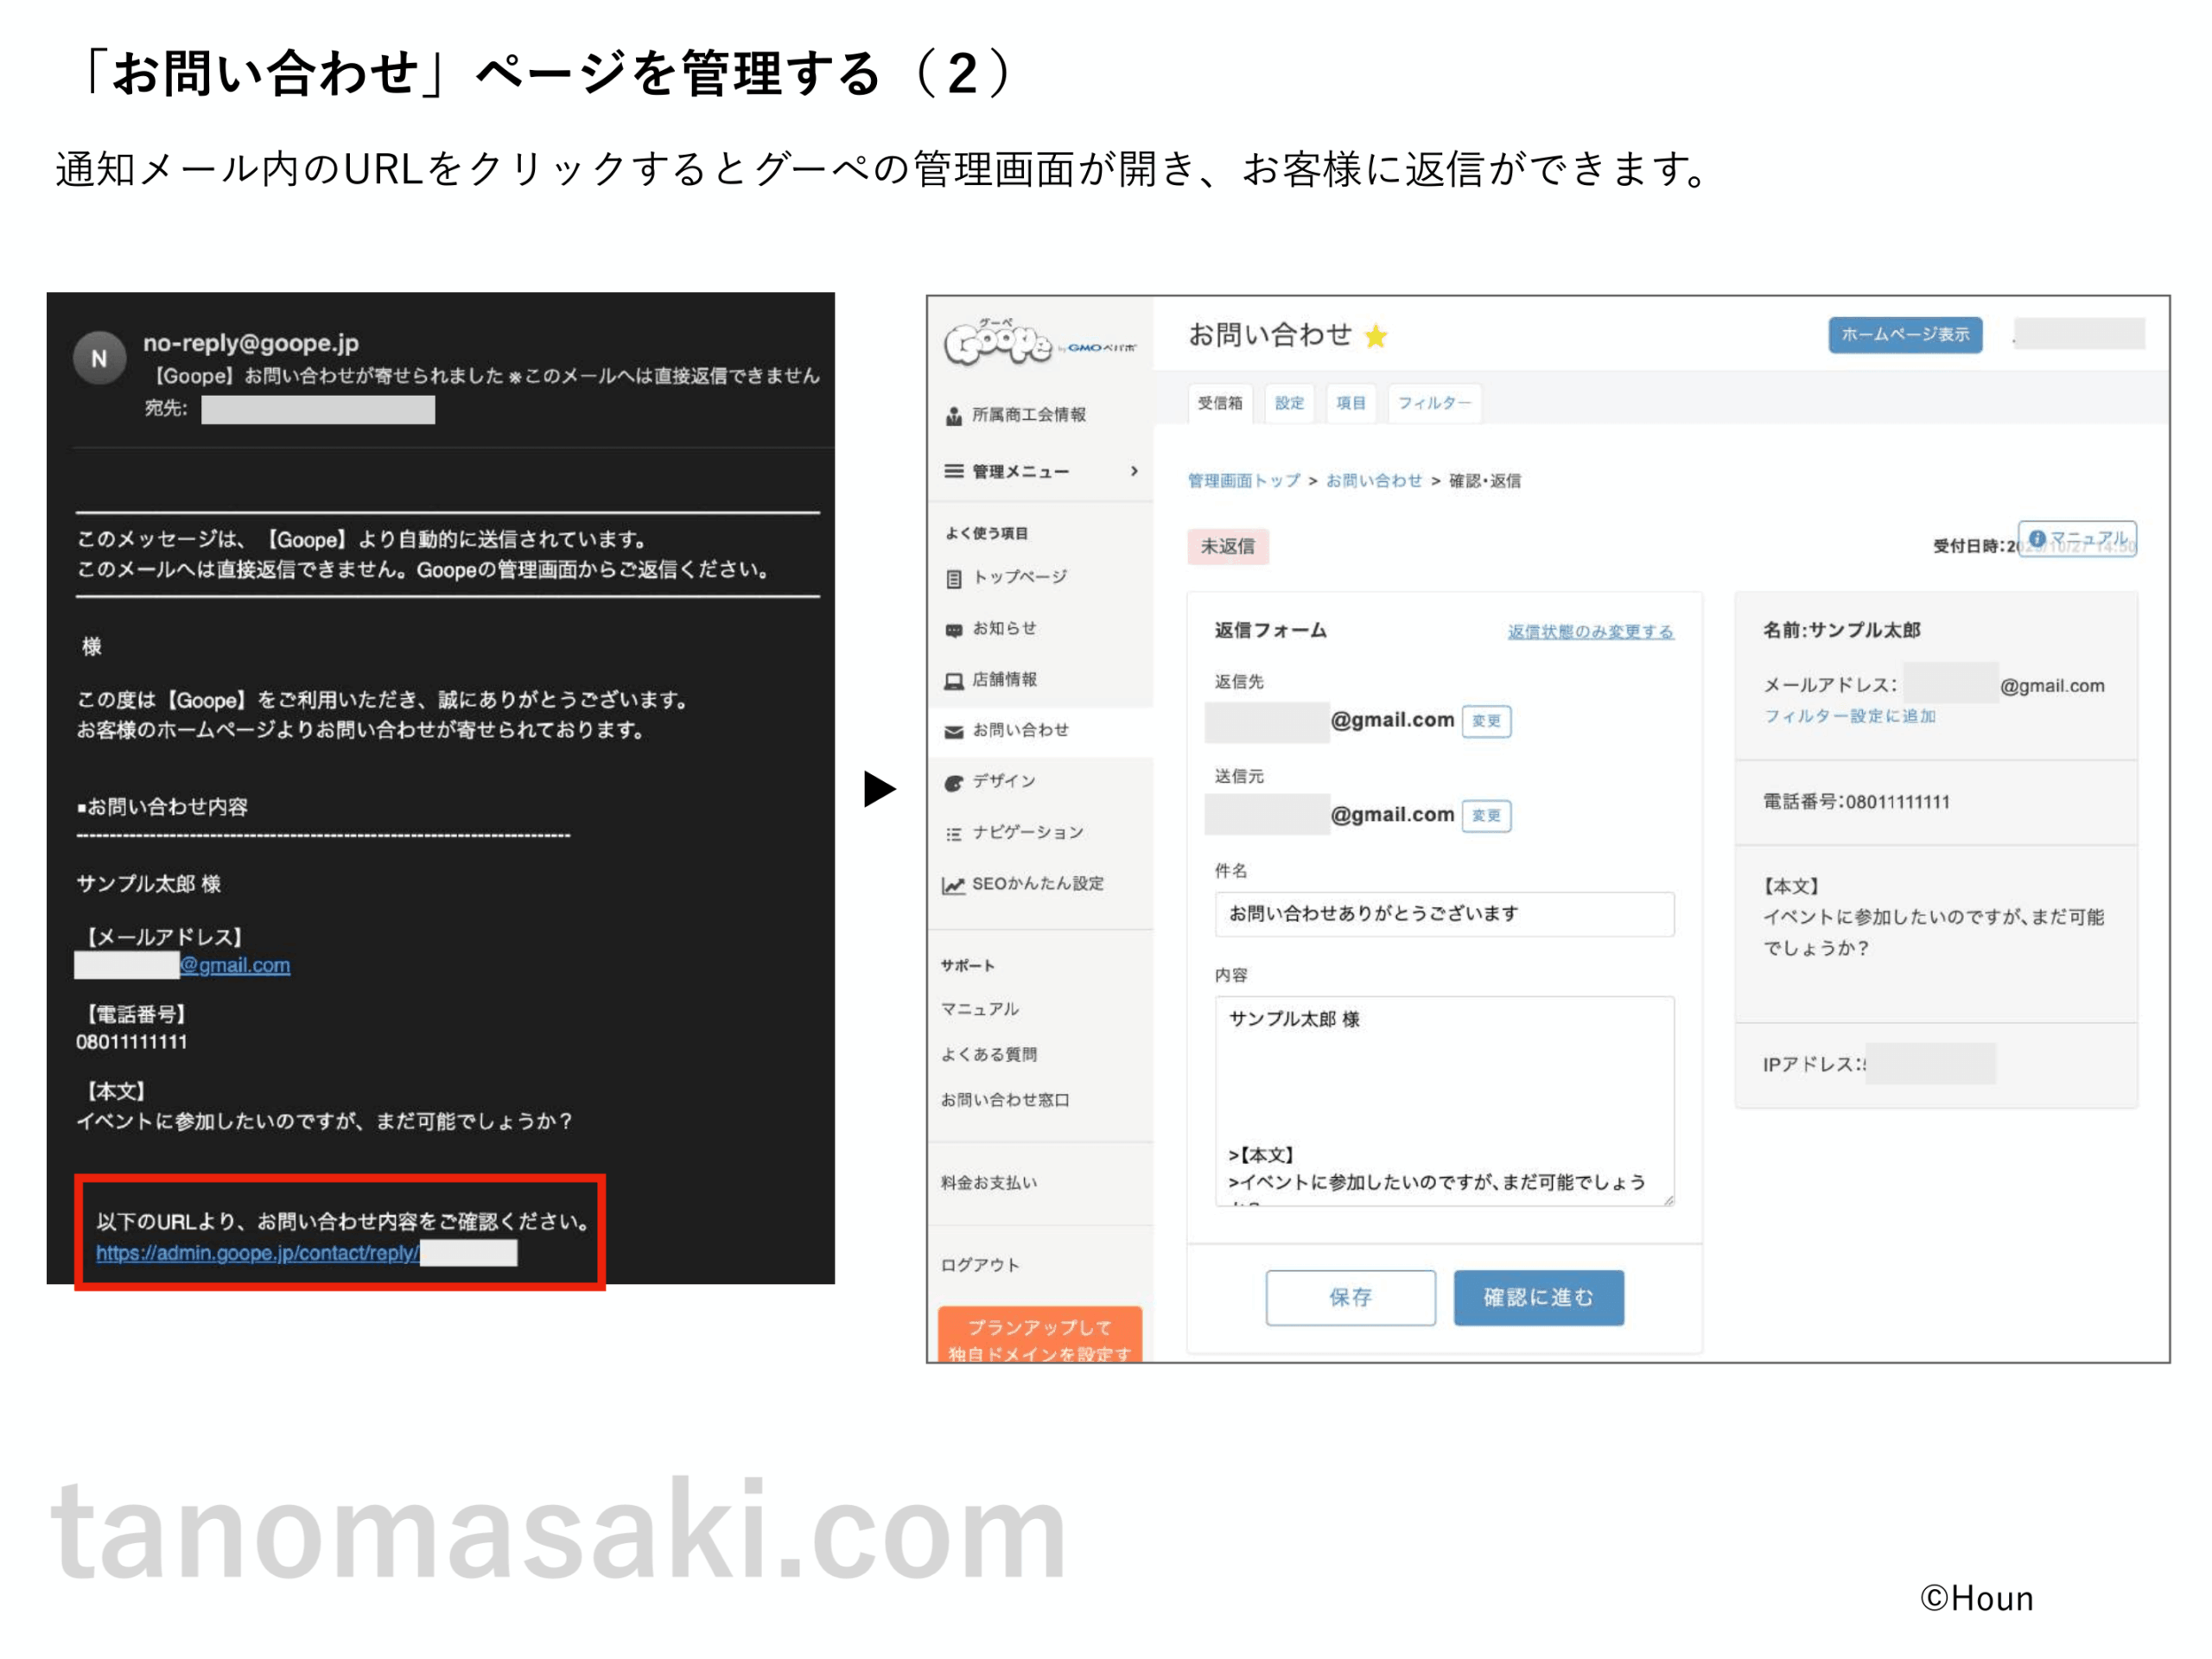Click the フィルター設定に追加 link
This screenshot has height=1659, width=2212.
[1849, 716]
